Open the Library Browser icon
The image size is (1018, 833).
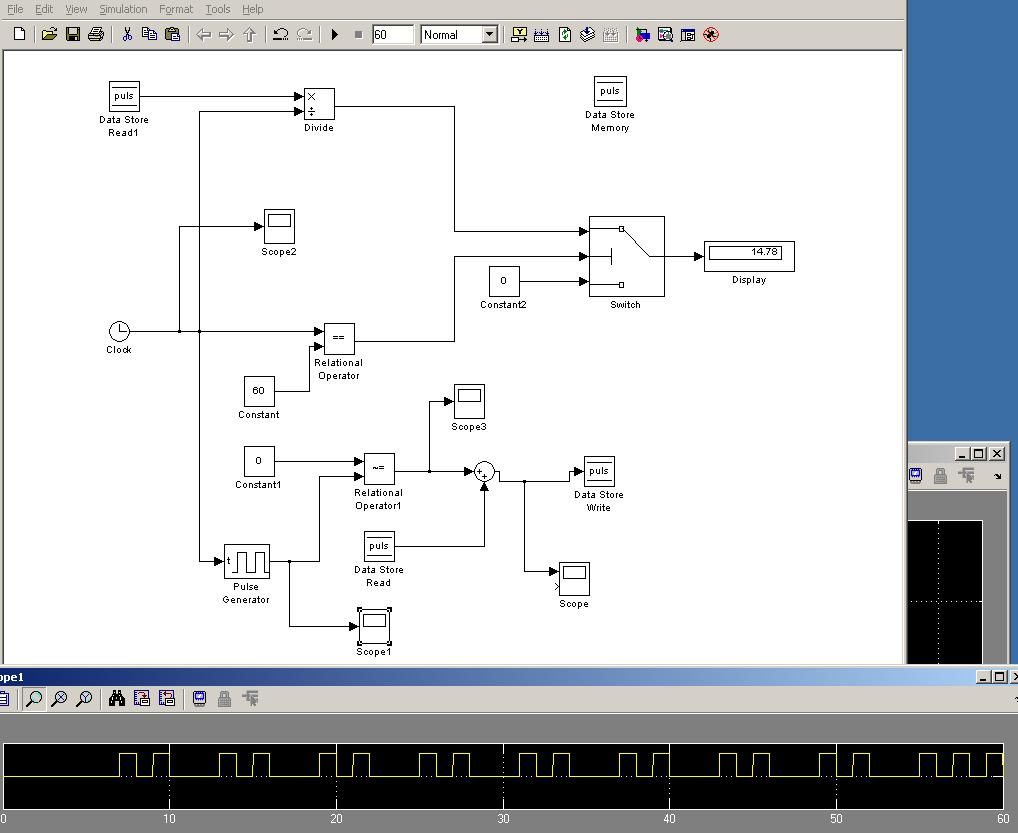642,34
